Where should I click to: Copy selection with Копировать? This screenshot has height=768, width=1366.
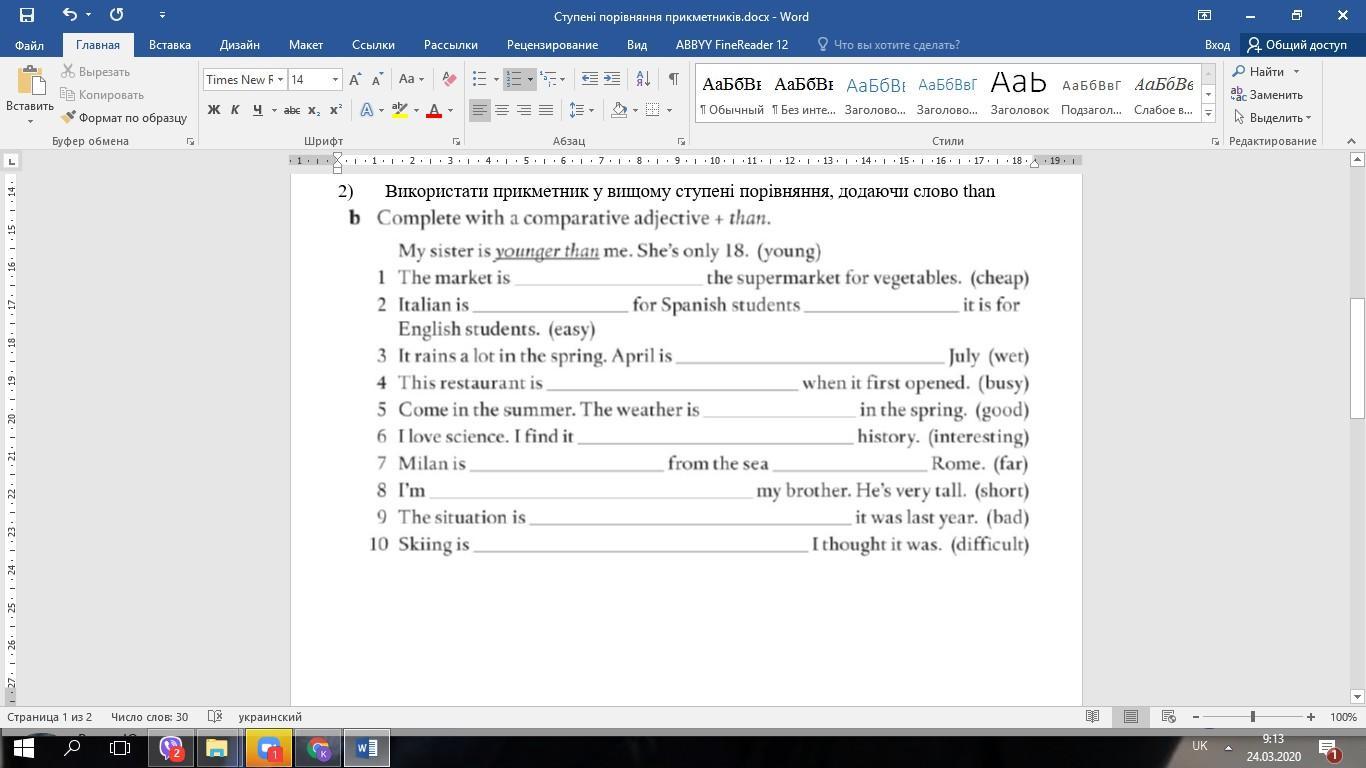click(x=102, y=95)
